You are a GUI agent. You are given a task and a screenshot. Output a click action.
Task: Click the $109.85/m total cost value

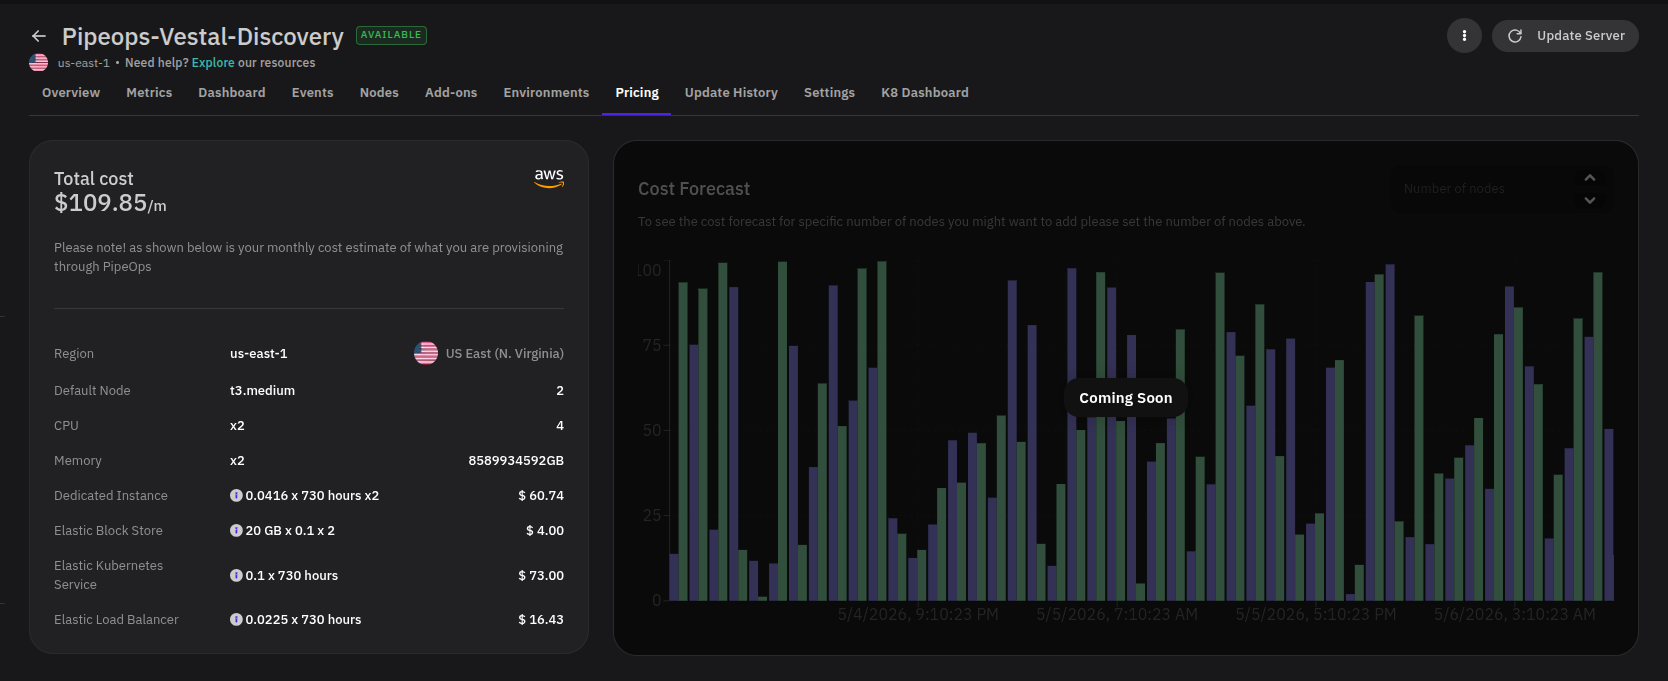pyautogui.click(x=110, y=203)
